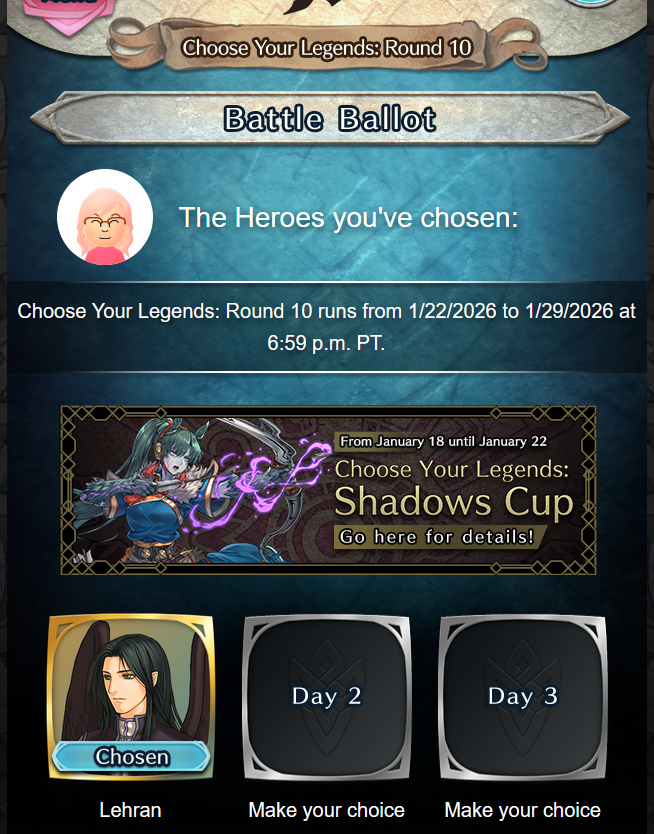Viewport: 654px width, 834px height.
Task: Select the Mii avatar profile picture
Action: click(x=105, y=217)
